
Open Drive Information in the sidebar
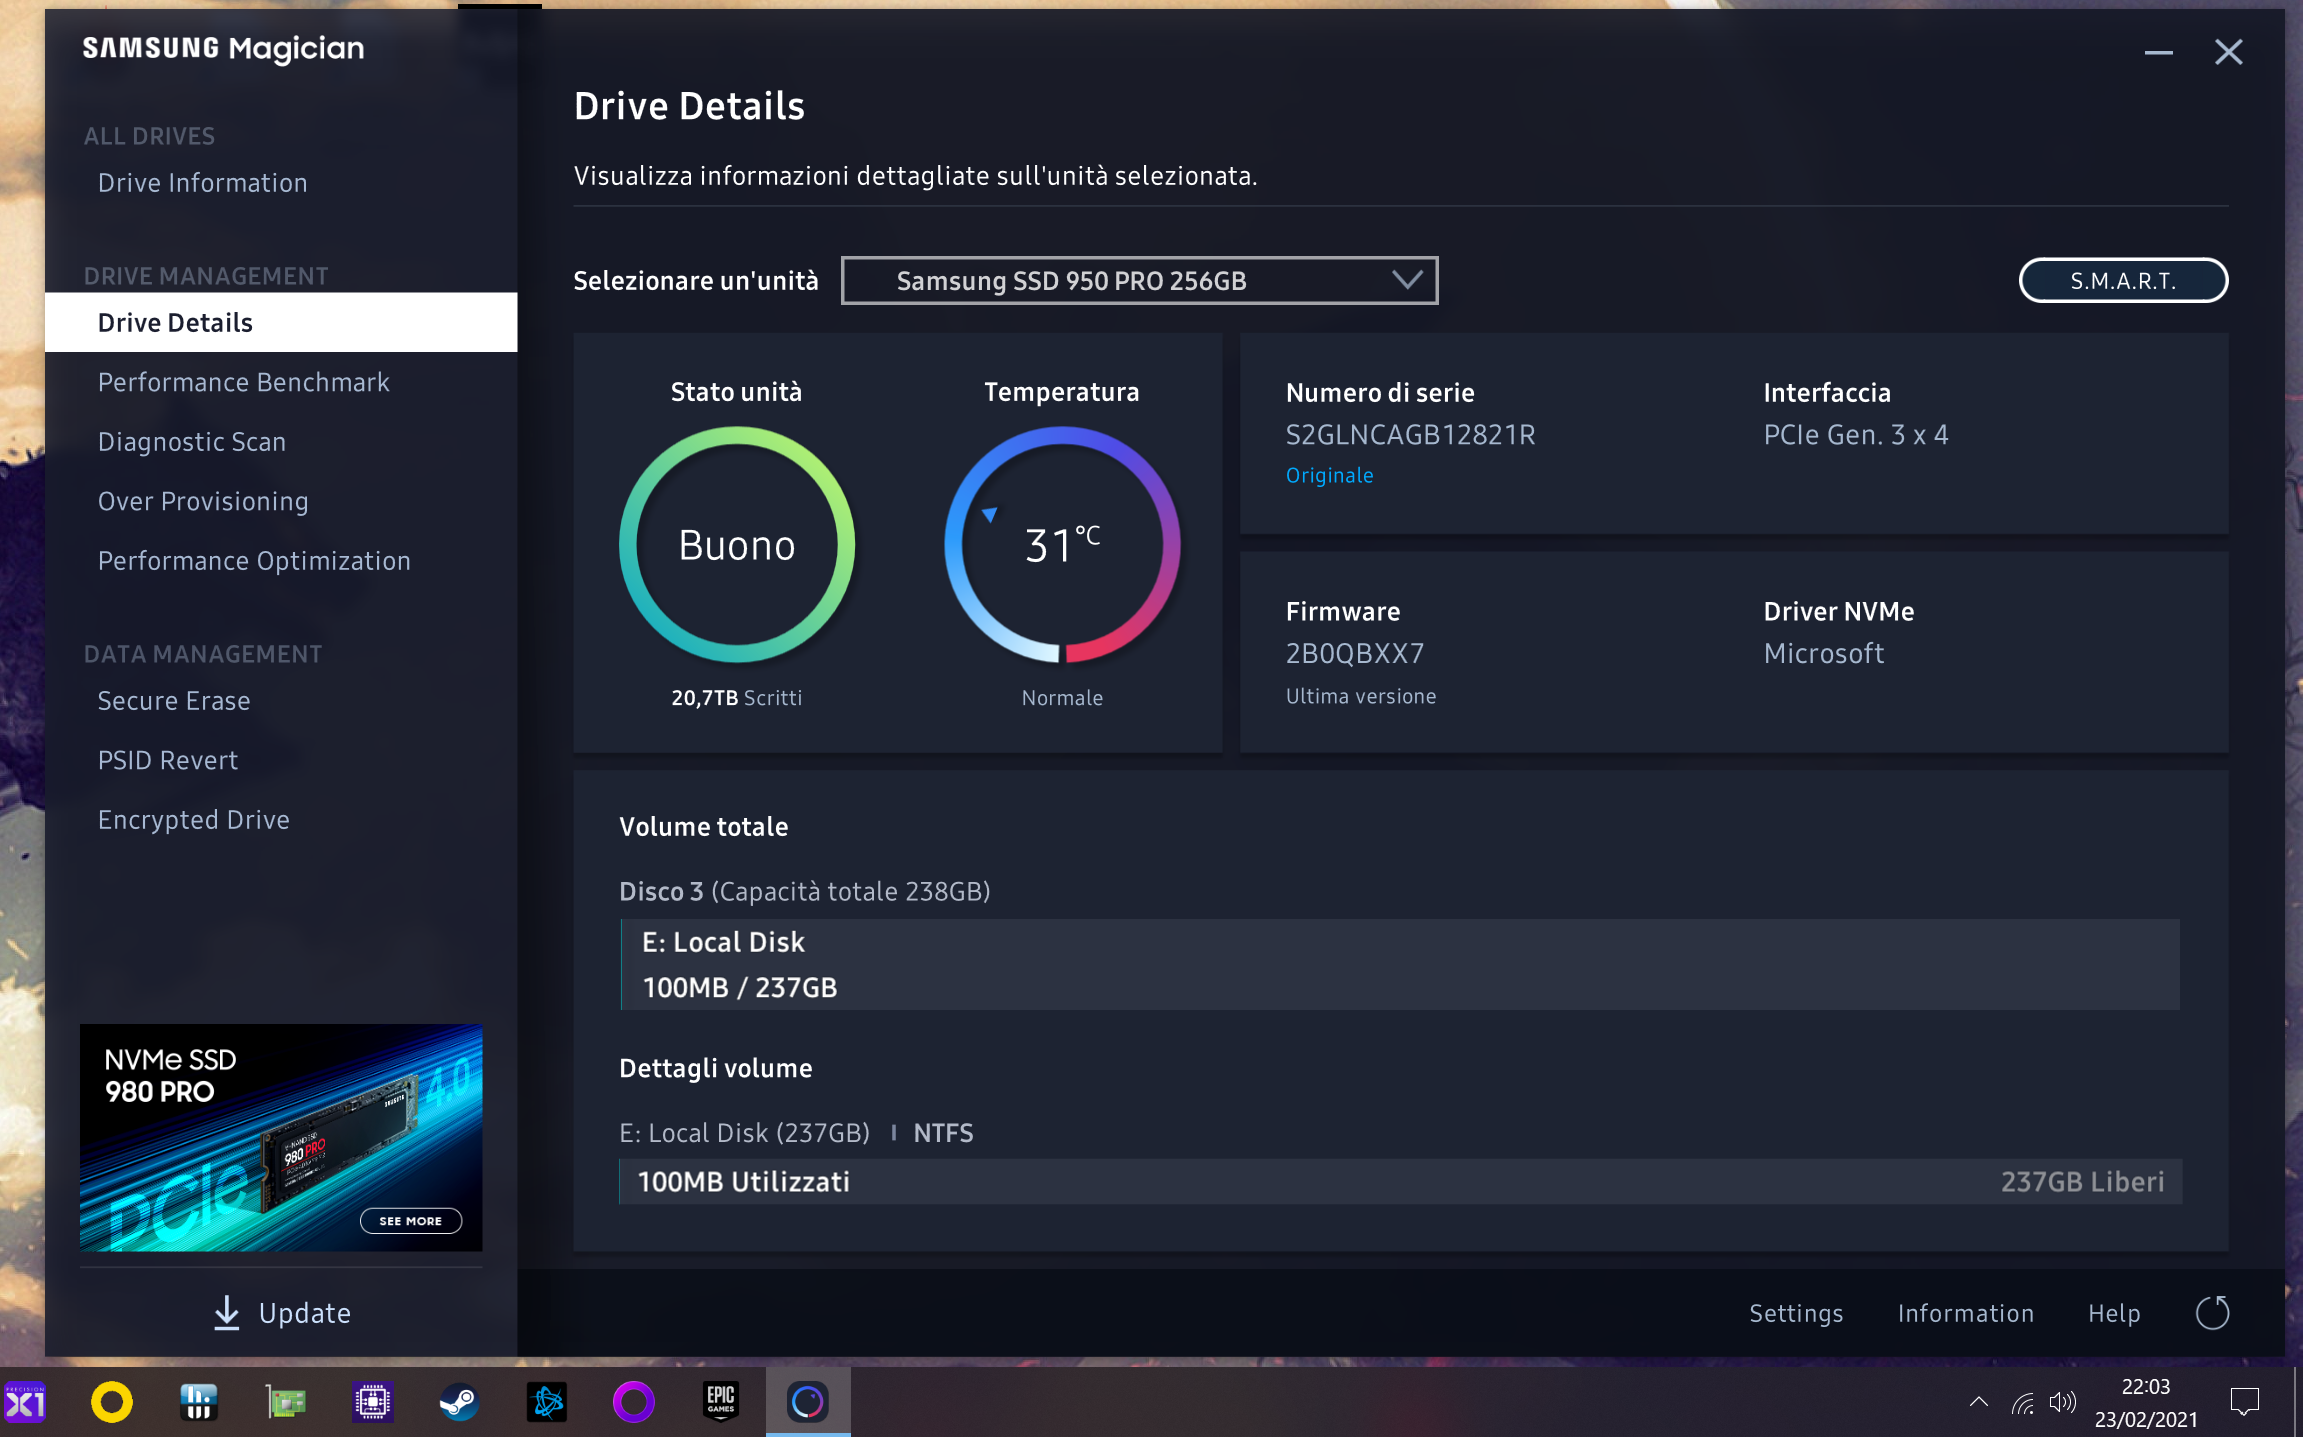tap(202, 183)
